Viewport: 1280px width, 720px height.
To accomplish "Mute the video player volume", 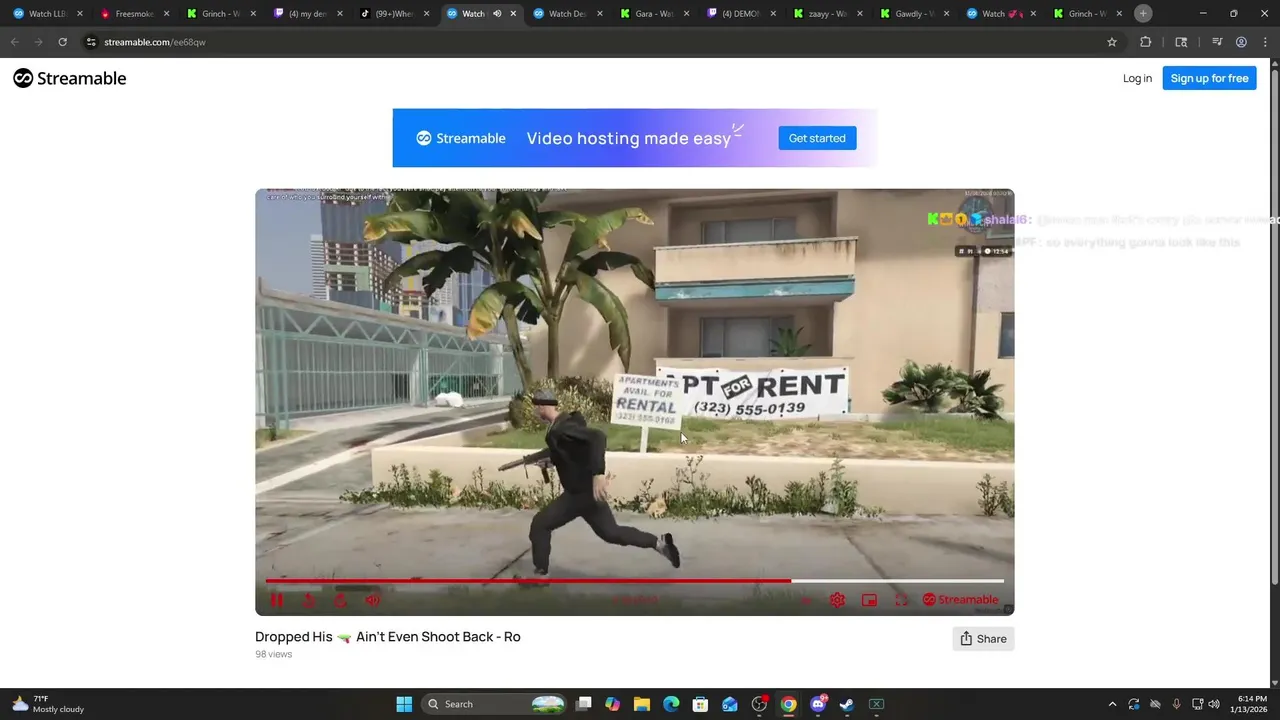I will tap(372, 600).
